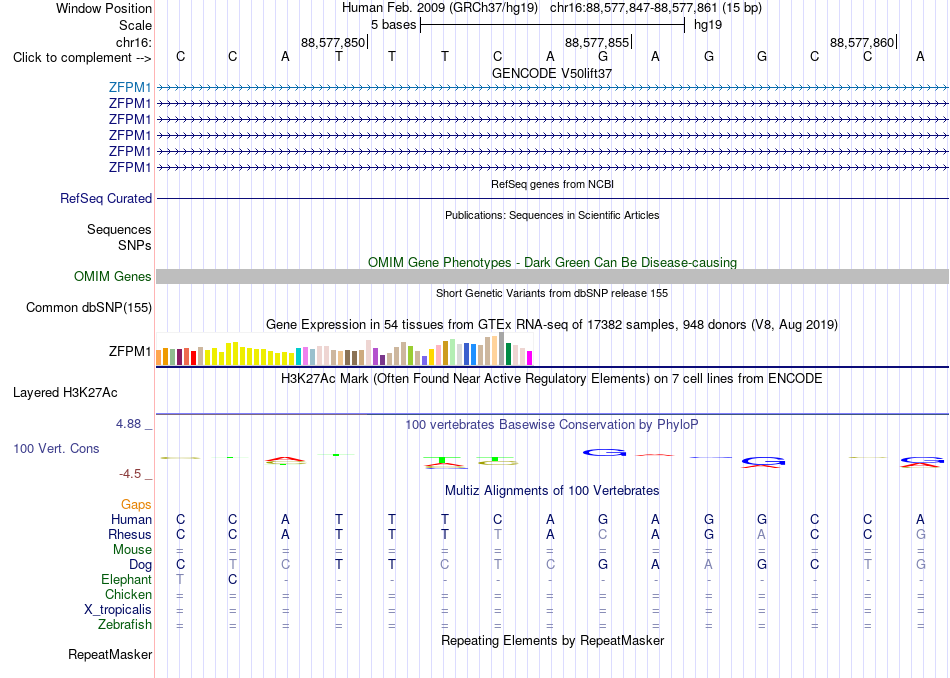
Task: Click the 4.88 PhyloP upper scale value
Action: click(x=128, y=424)
